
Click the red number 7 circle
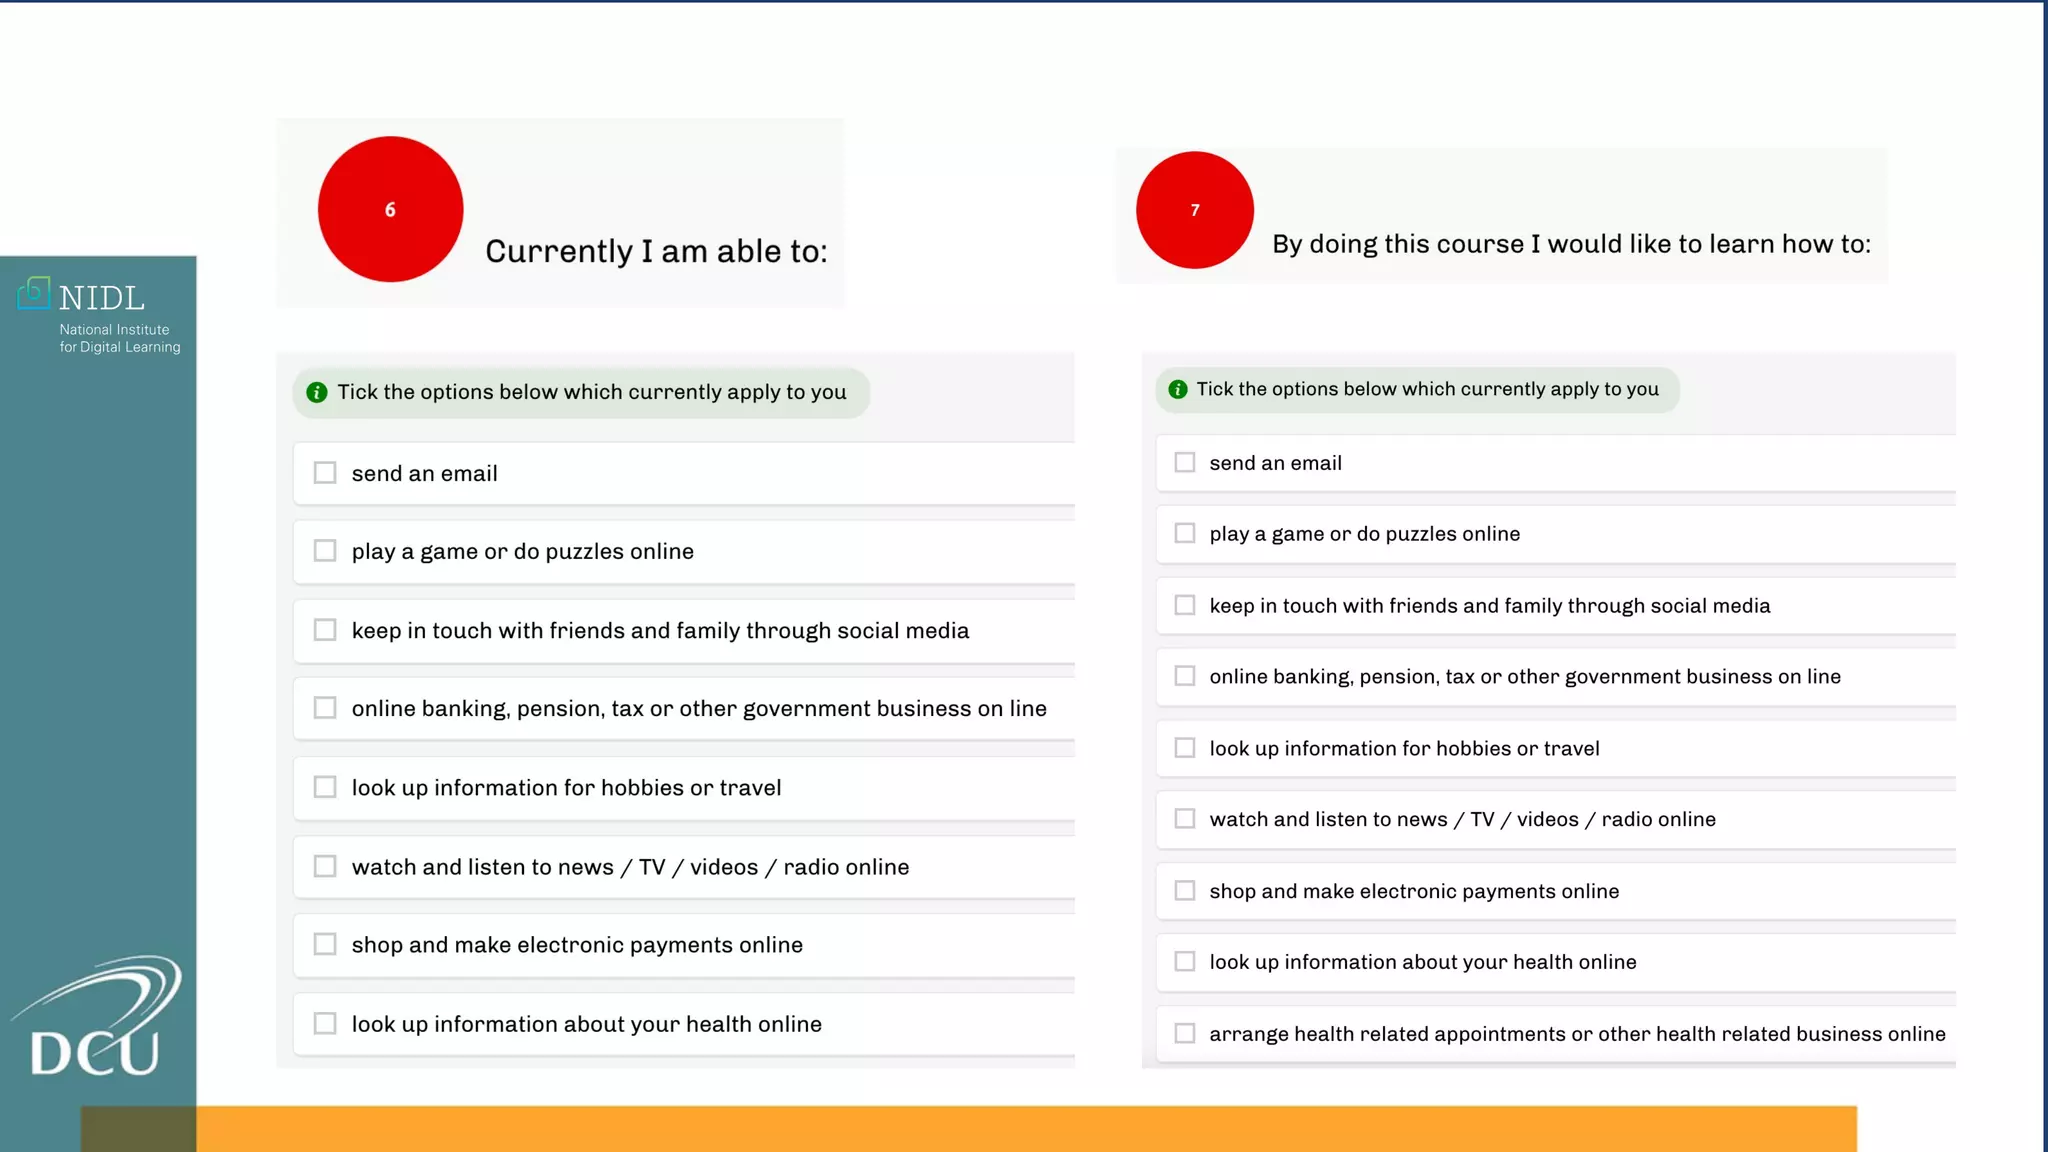click(x=1194, y=210)
